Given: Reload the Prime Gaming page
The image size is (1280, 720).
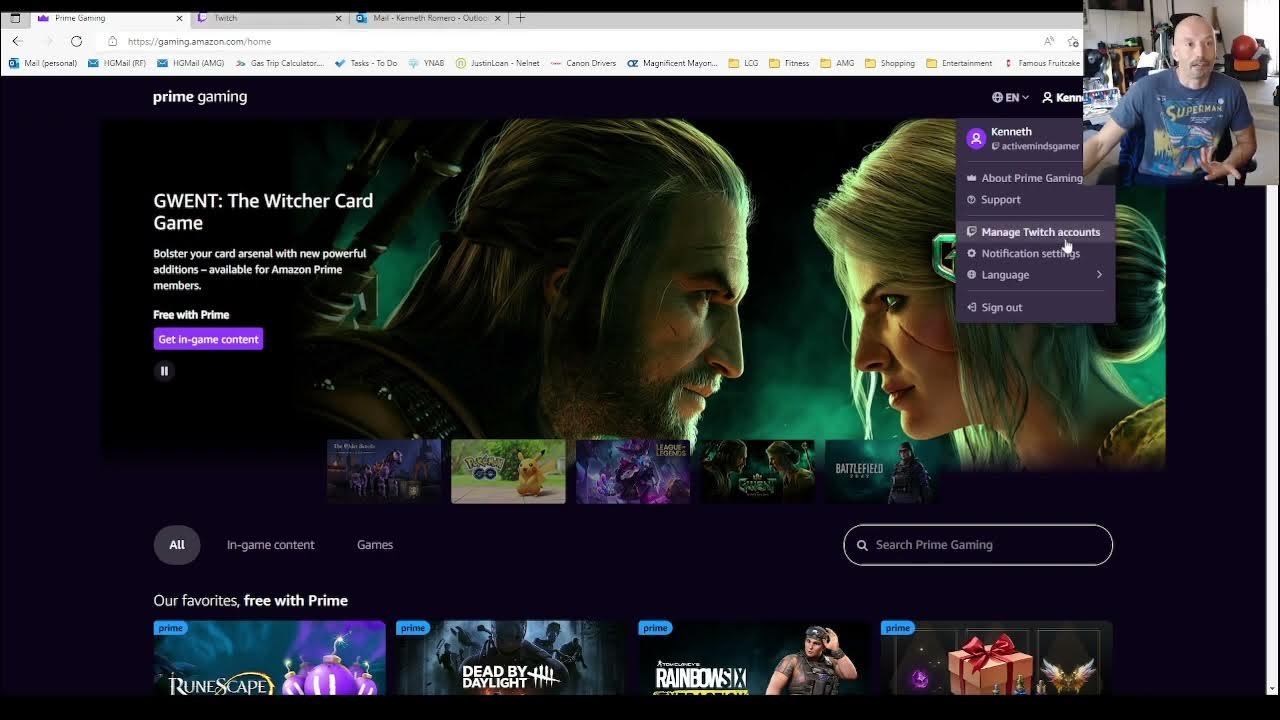Looking at the screenshot, I should [x=76, y=41].
